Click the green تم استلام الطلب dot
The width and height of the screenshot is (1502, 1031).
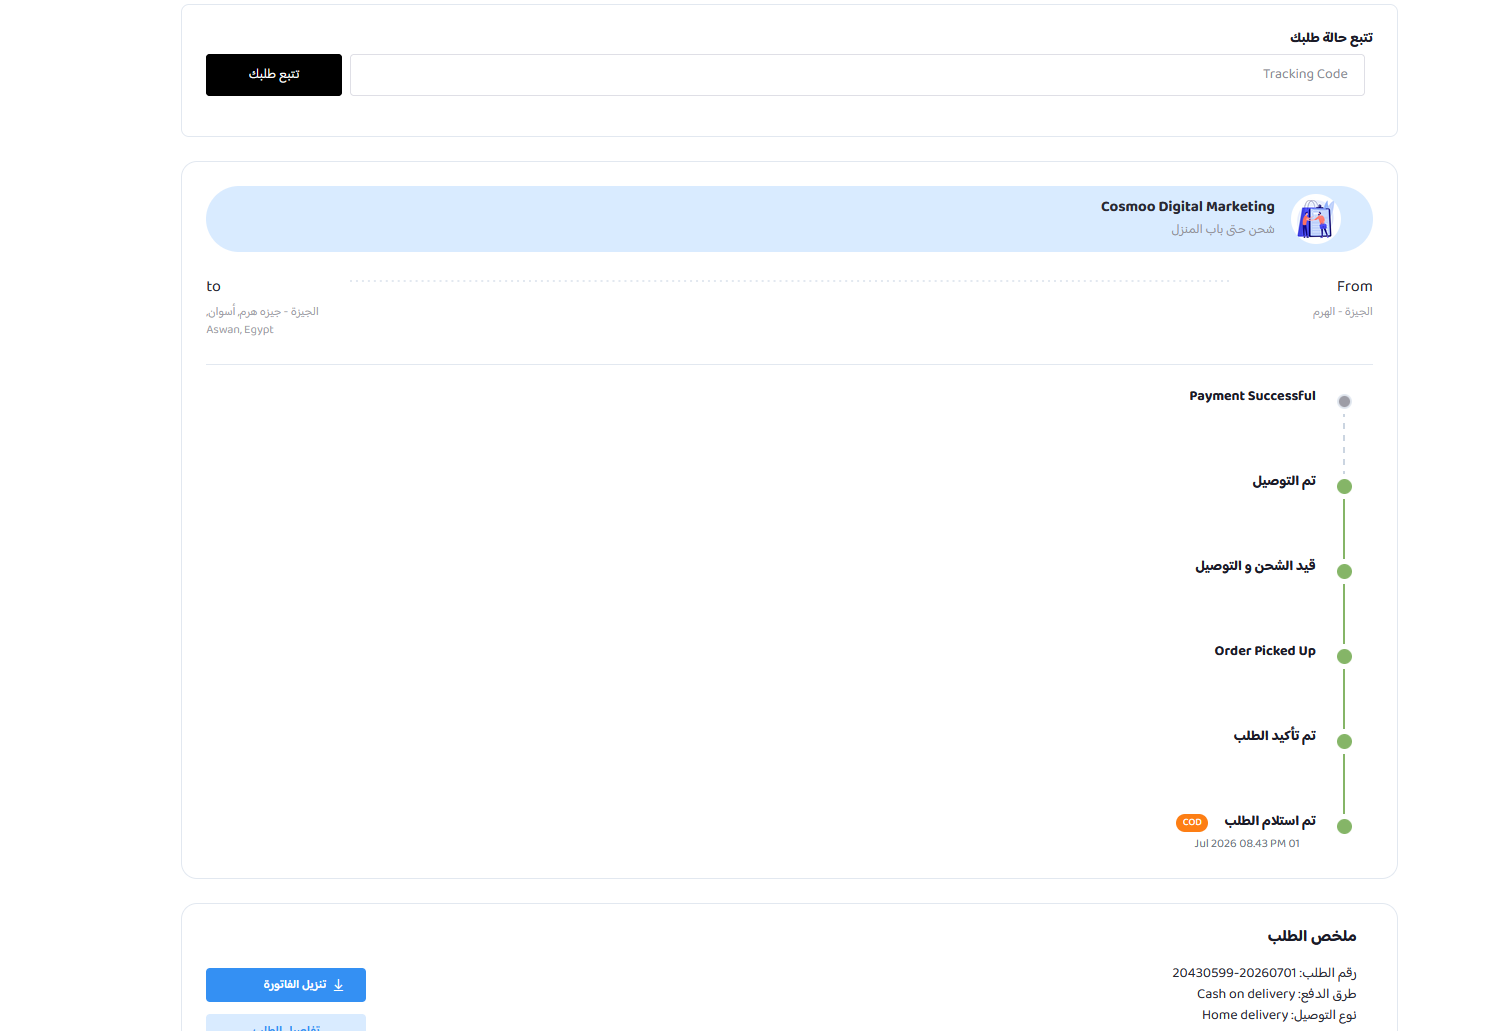1344,826
